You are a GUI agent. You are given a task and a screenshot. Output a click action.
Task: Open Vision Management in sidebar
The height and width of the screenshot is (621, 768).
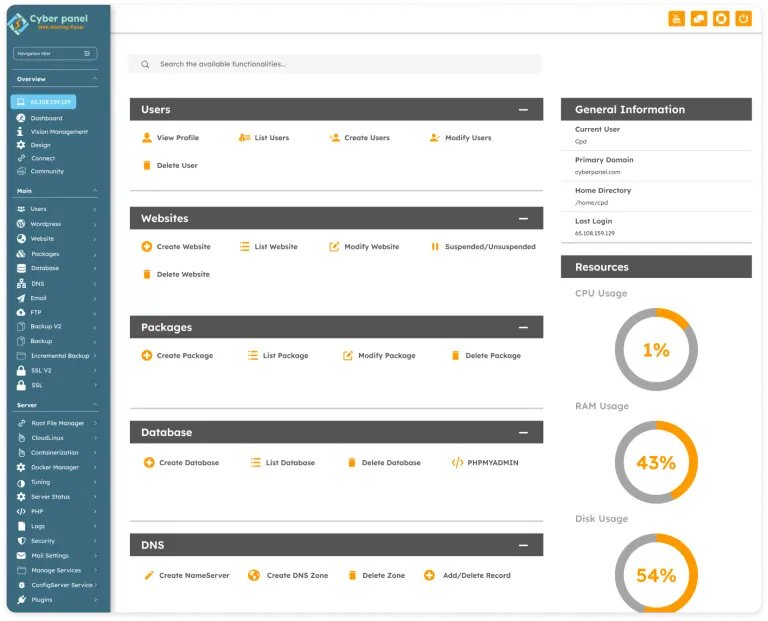(52, 132)
